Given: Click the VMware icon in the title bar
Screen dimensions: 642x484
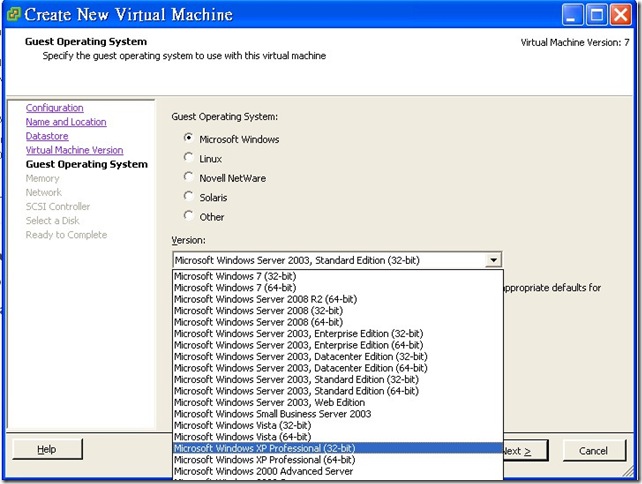Looking at the screenshot, I should pyautogui.click(x=14, y=14).
